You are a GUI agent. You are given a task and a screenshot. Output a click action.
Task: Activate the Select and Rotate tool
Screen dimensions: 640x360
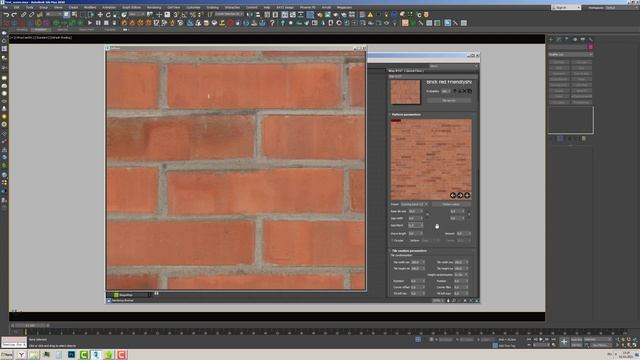click(108, 15)
